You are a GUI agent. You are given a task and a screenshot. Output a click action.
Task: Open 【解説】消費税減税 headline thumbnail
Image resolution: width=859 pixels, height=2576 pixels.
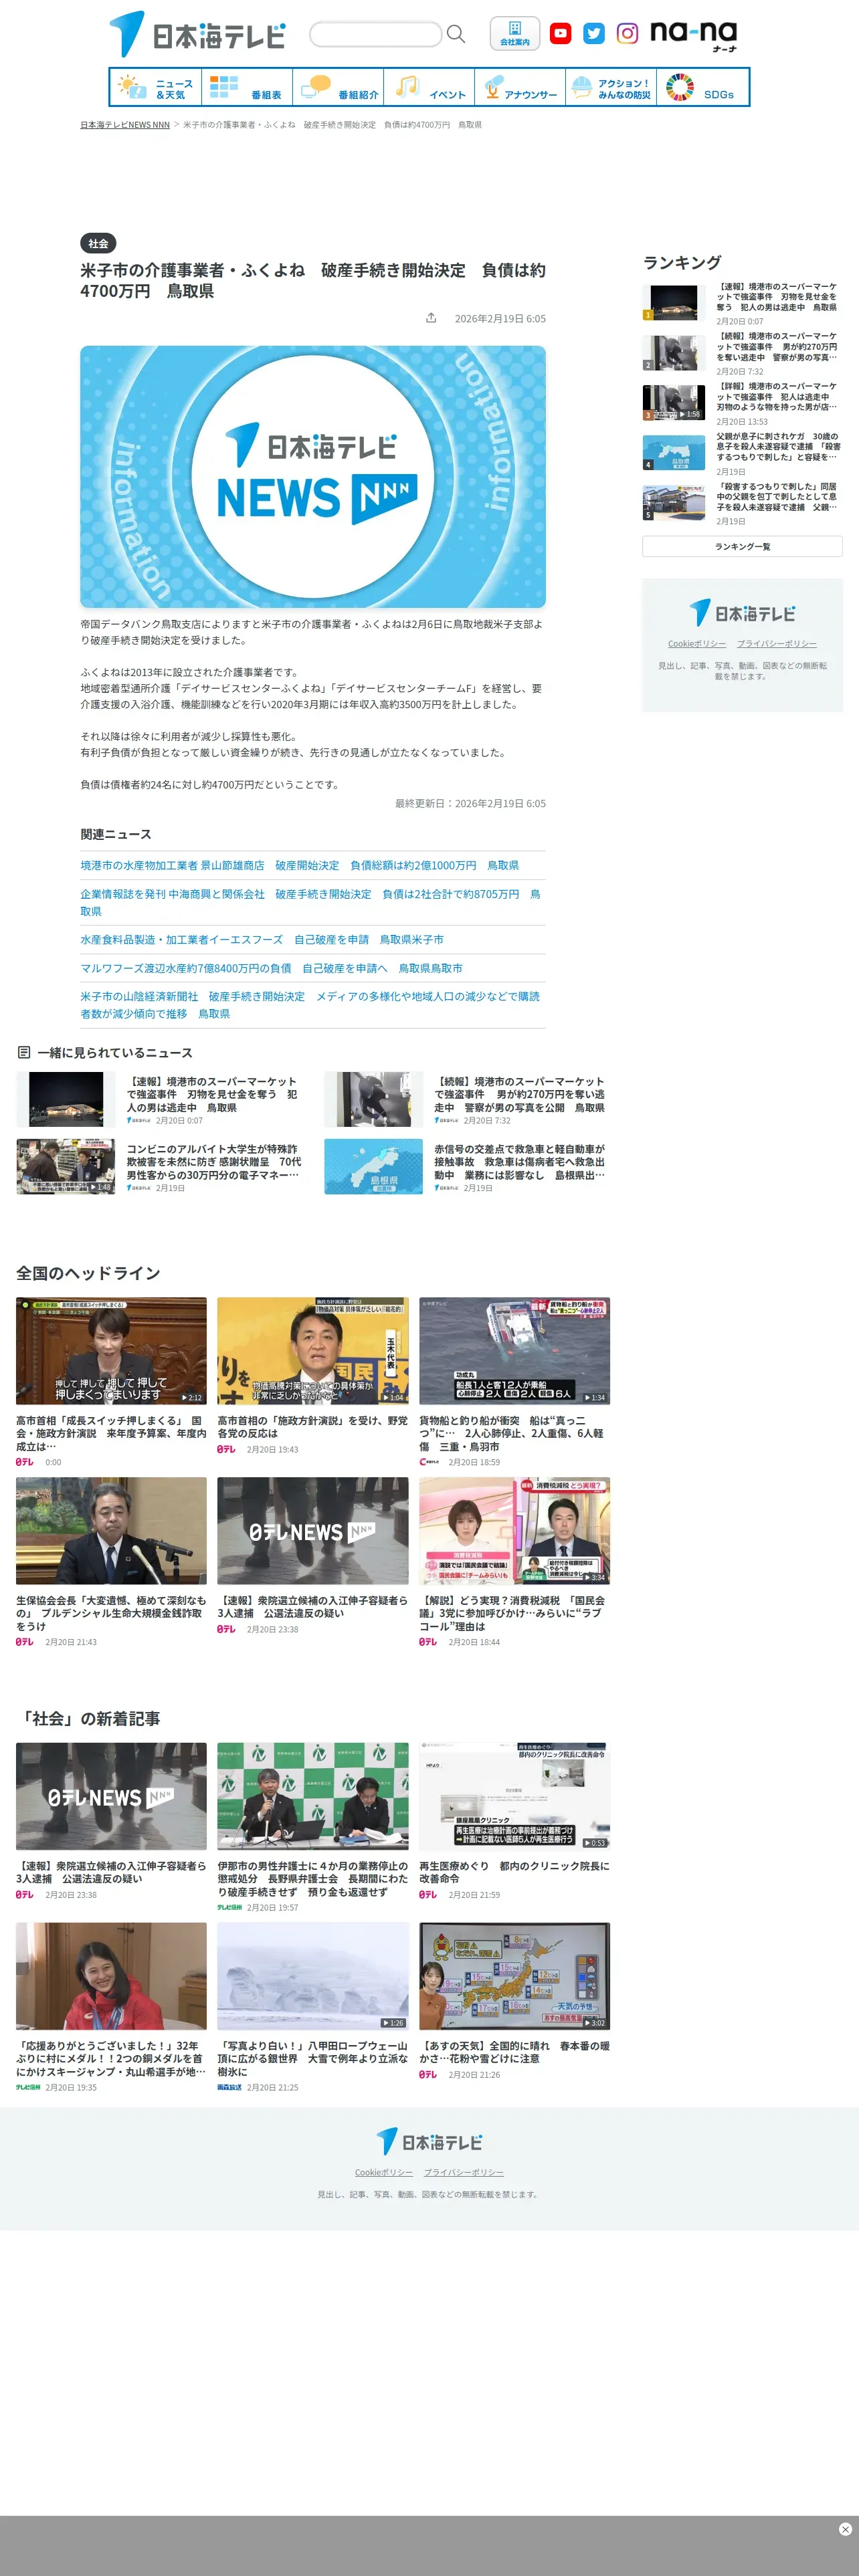(x=514, y=1531)
